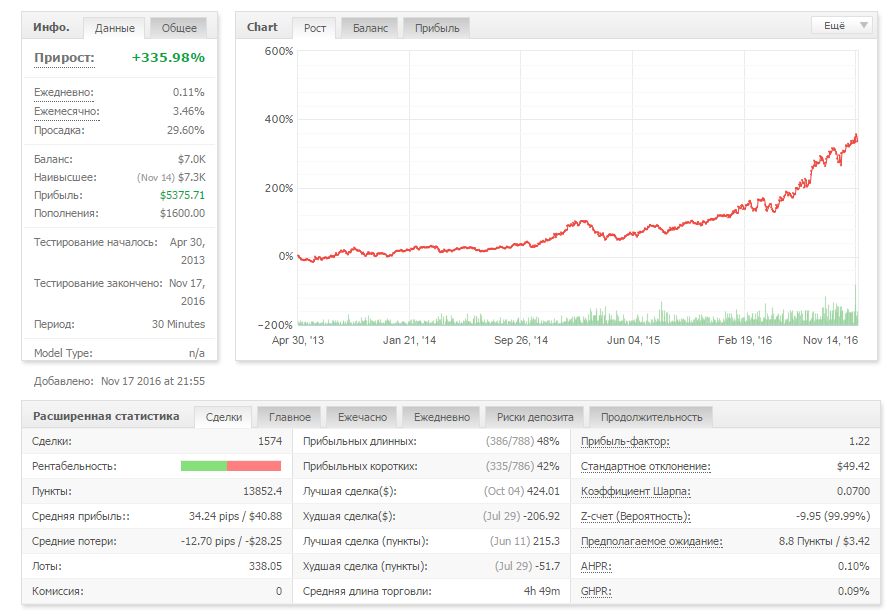Click the Рентабельность green-red bar
Screen dimensions: 886x612
coord(231,466)
